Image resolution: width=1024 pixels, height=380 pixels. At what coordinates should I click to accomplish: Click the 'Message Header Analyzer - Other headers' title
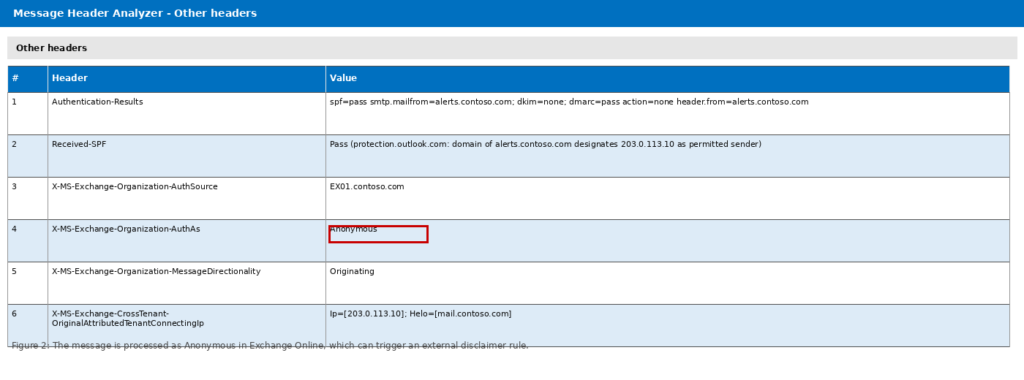tap(135, 13)
